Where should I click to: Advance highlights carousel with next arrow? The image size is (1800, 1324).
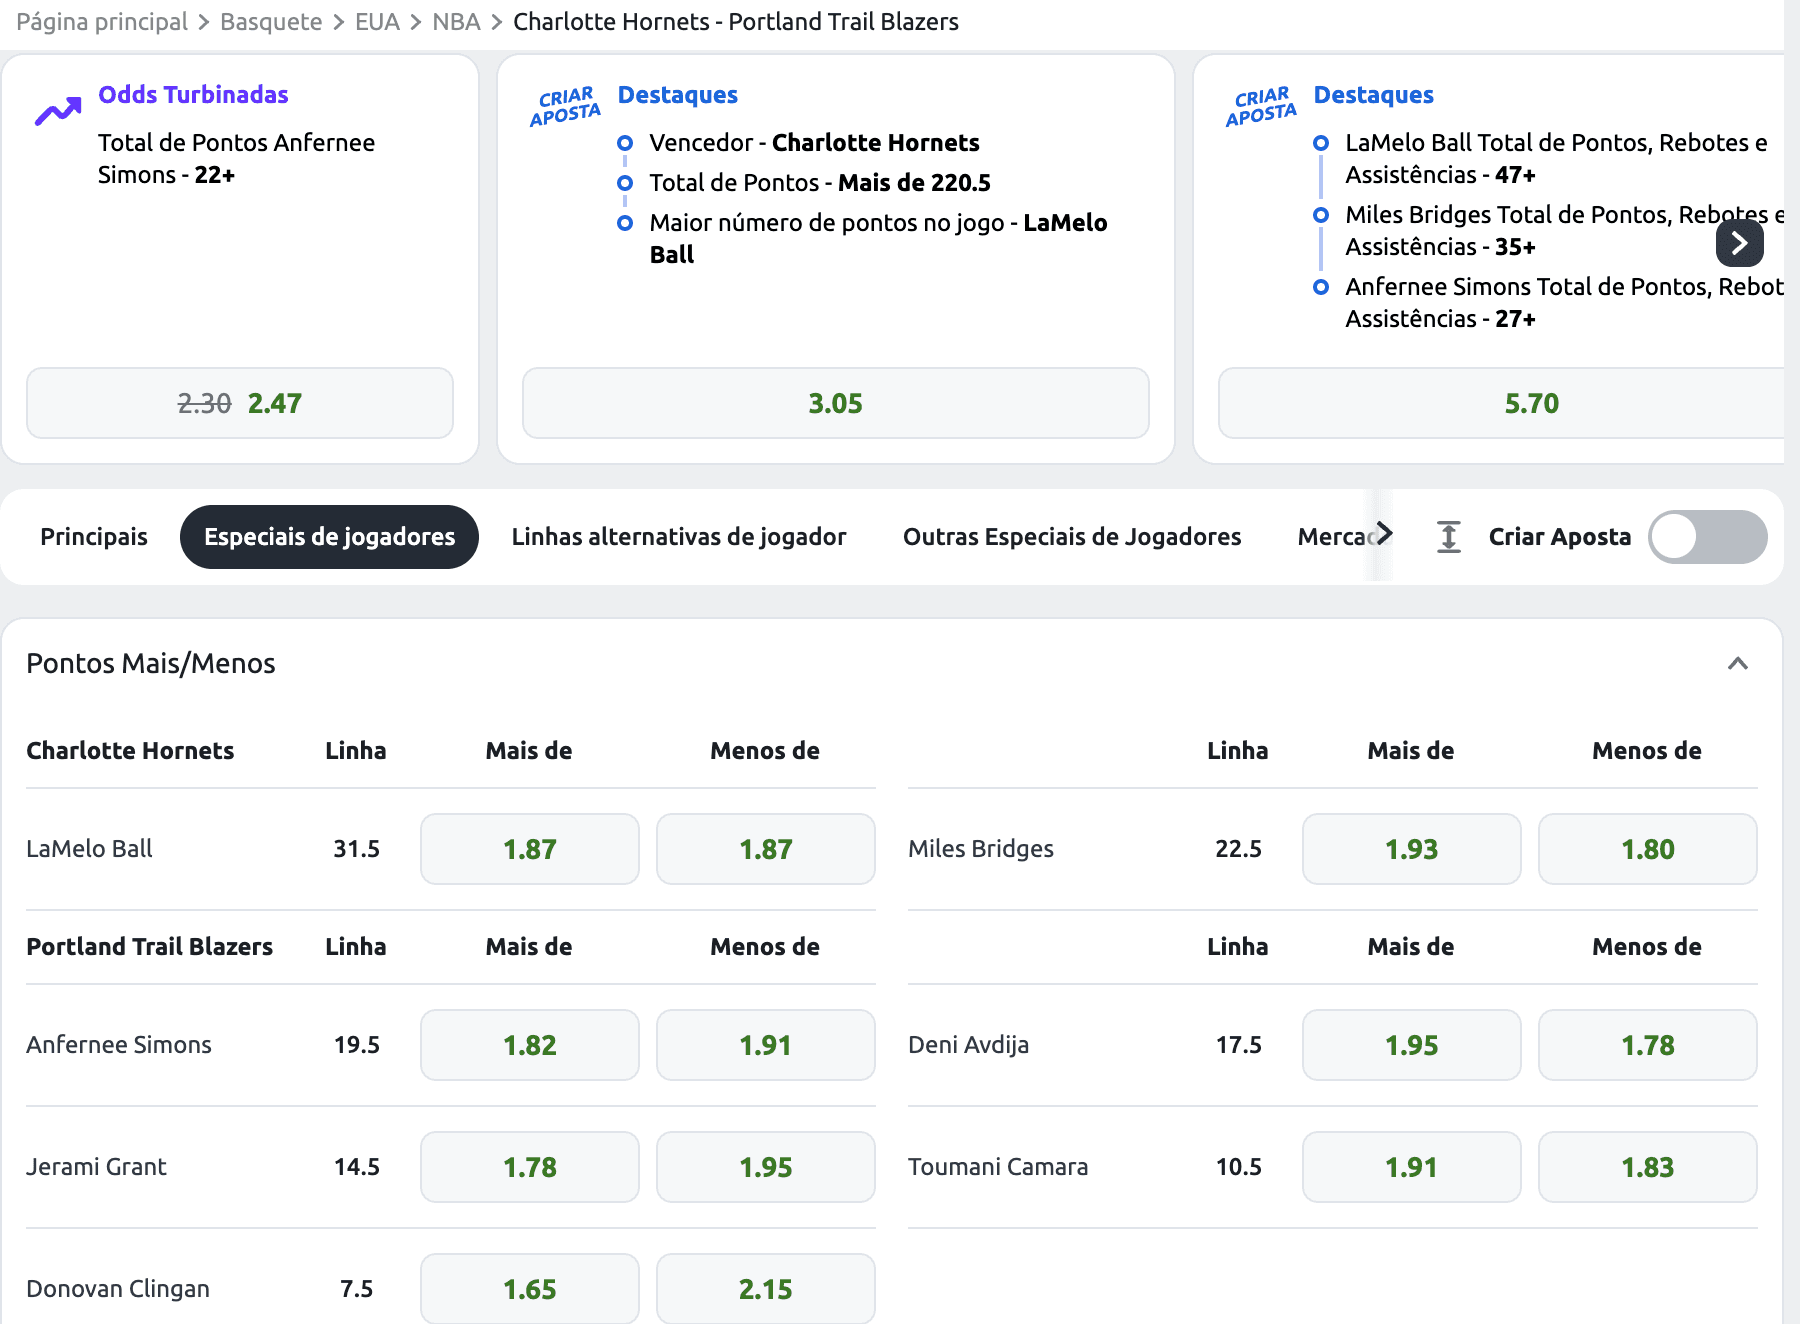(1739, 243)
